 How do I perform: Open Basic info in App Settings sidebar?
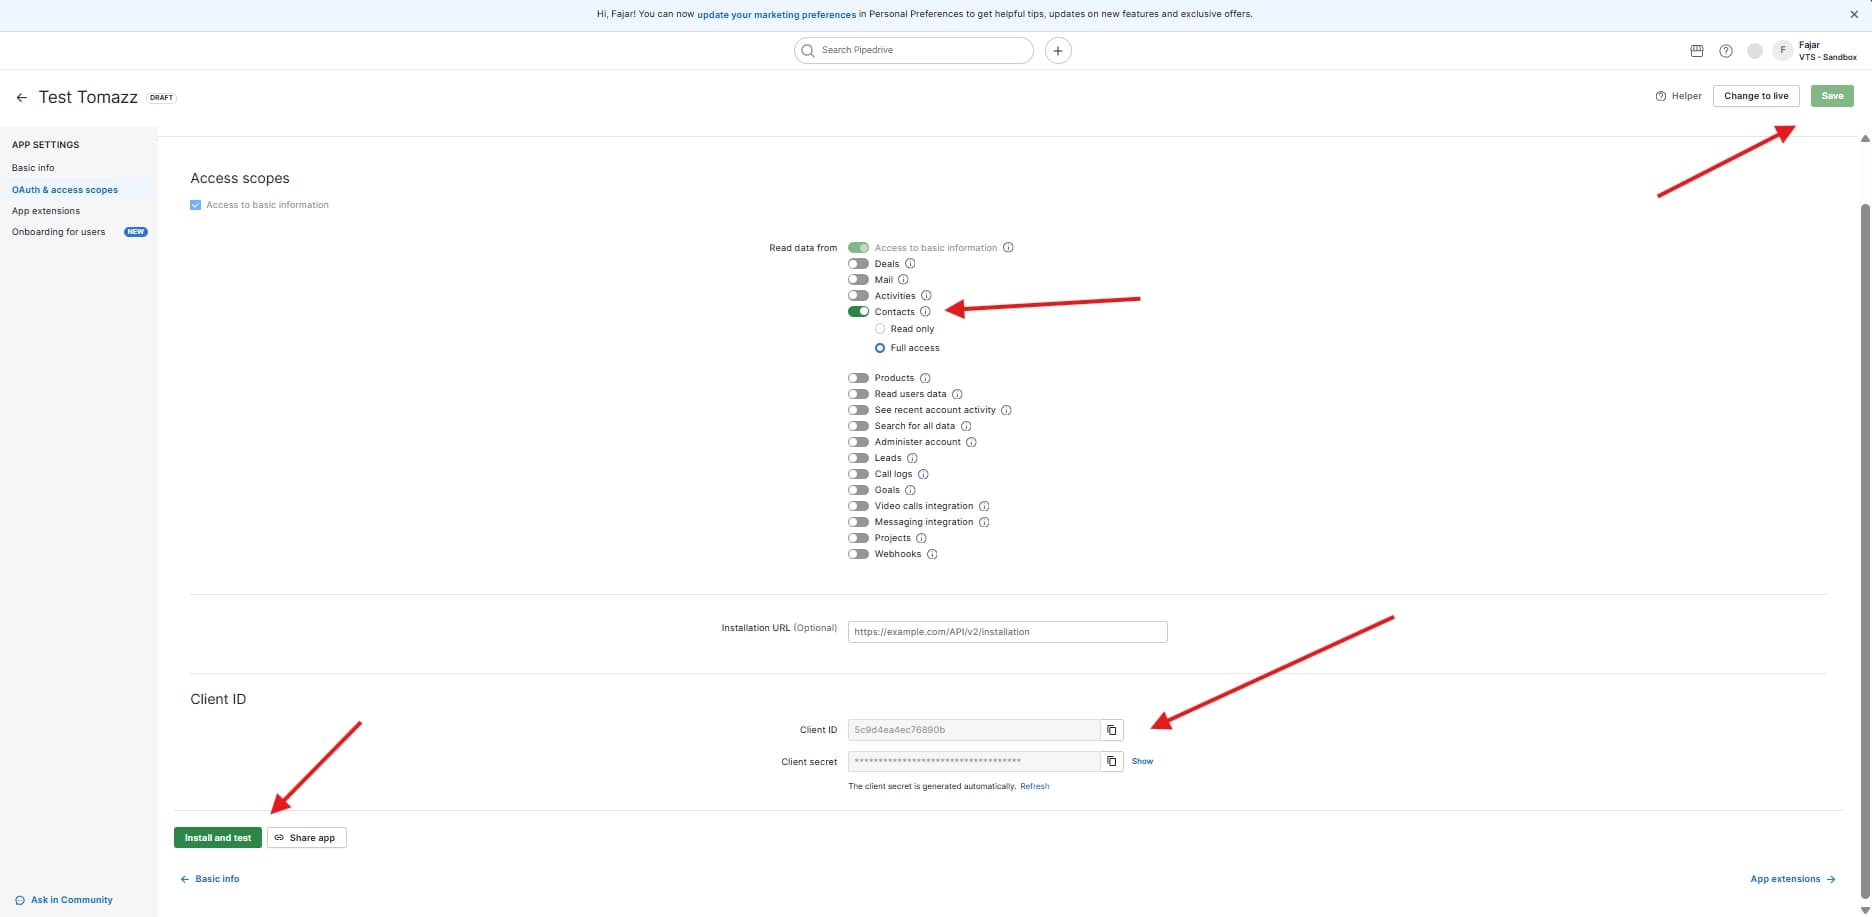[33, 168]
